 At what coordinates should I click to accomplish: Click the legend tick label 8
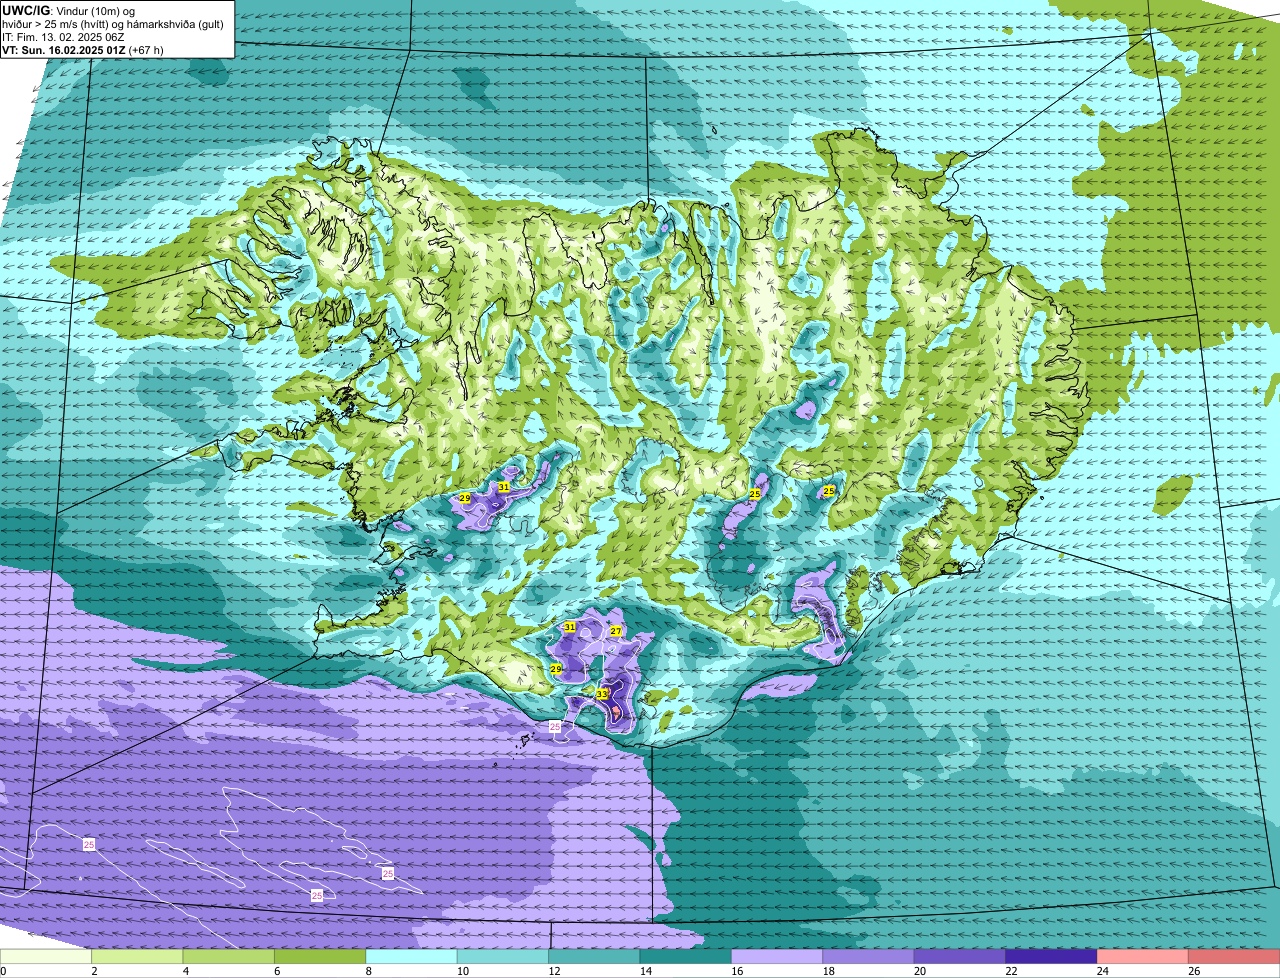367,971
